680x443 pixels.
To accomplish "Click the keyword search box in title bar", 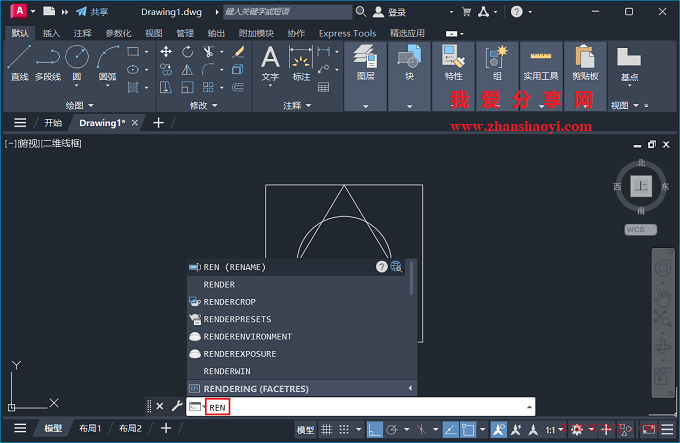I will pyautogui.click(x=287, y=12).
